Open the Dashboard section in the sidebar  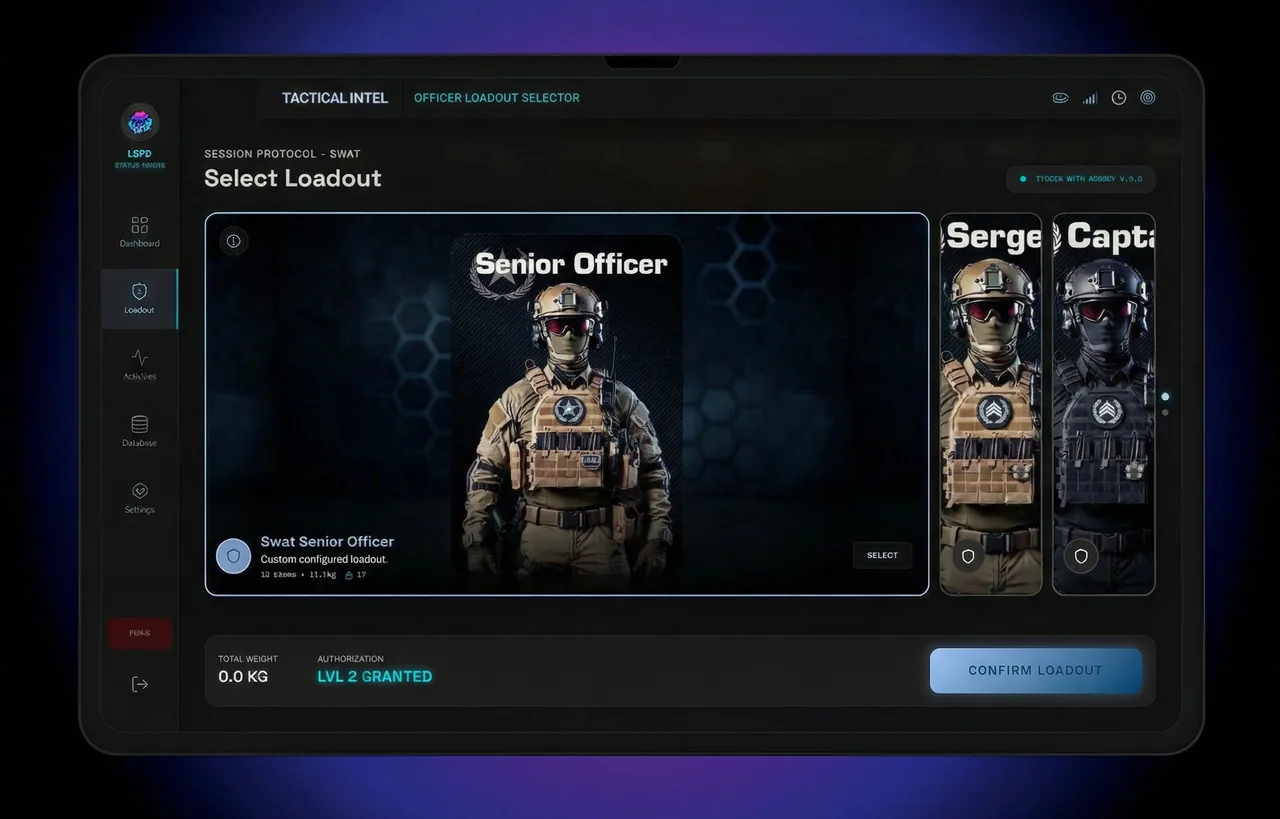(x=140, y=231)
